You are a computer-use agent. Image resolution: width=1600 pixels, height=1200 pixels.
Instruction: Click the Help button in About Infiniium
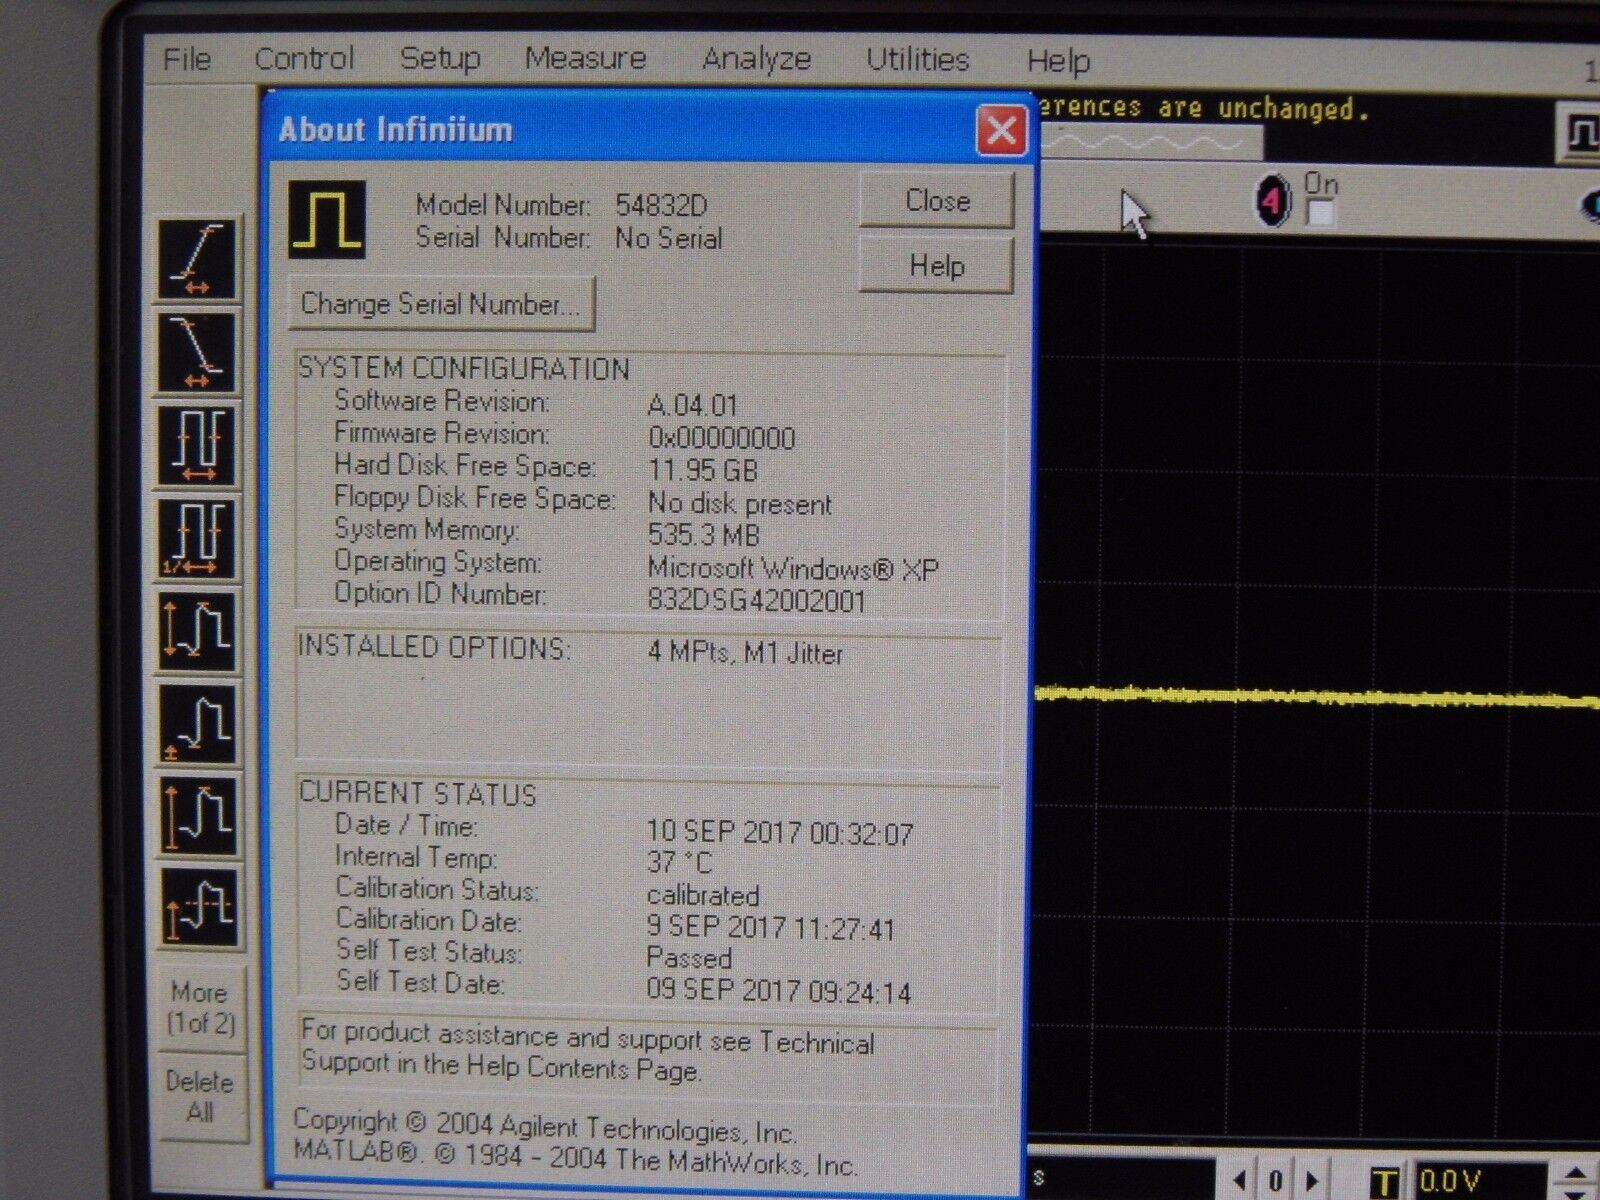click(934, 266)
